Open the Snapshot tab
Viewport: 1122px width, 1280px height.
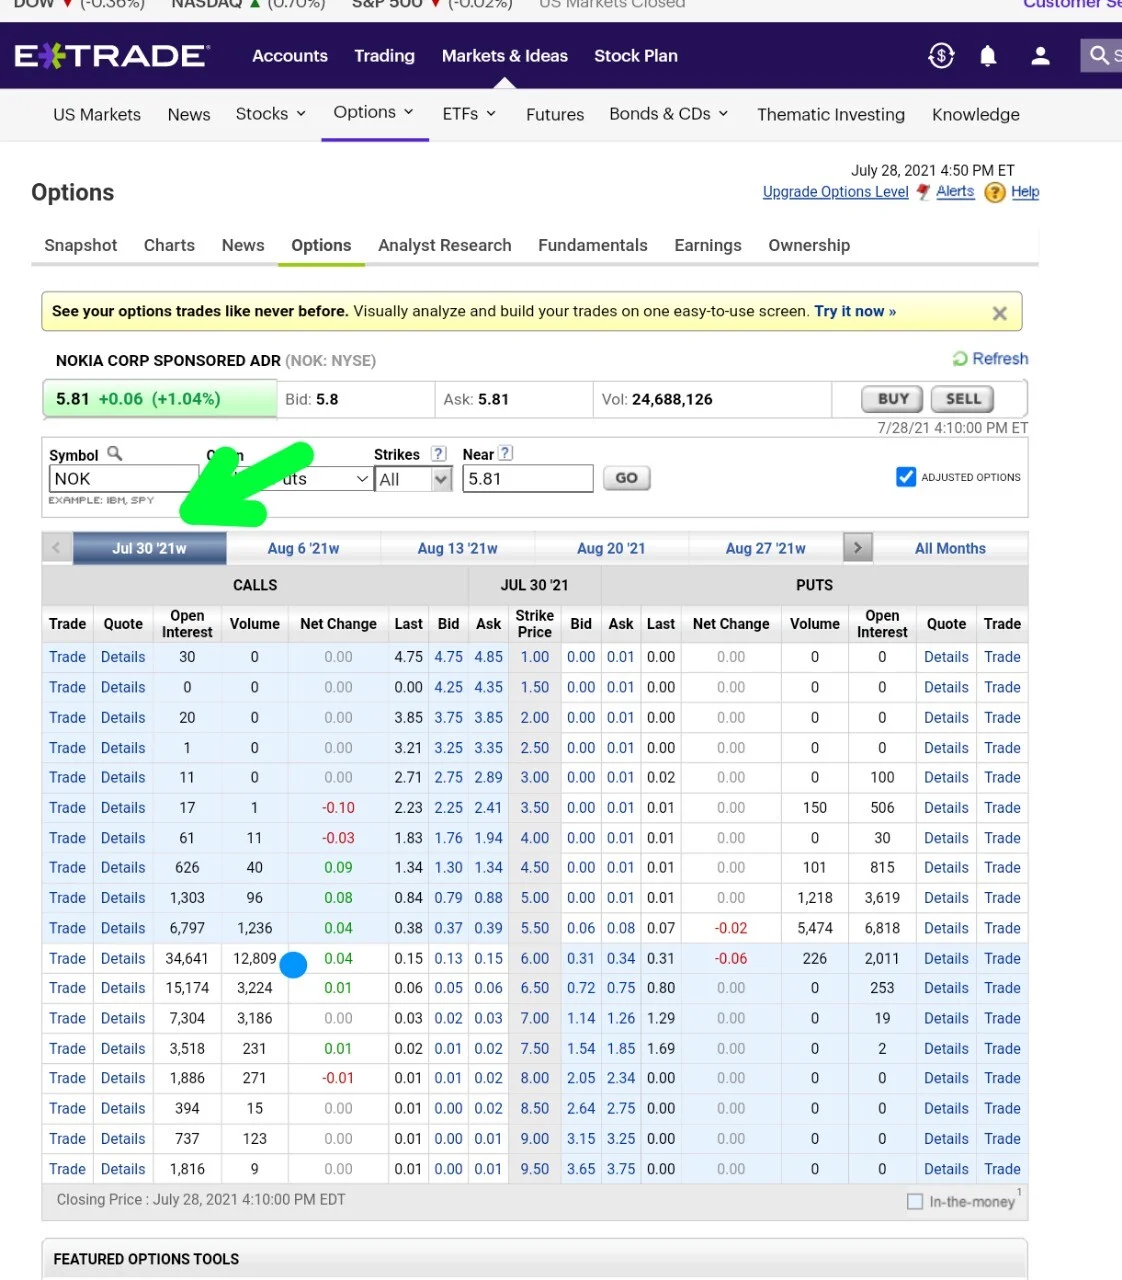81,245
